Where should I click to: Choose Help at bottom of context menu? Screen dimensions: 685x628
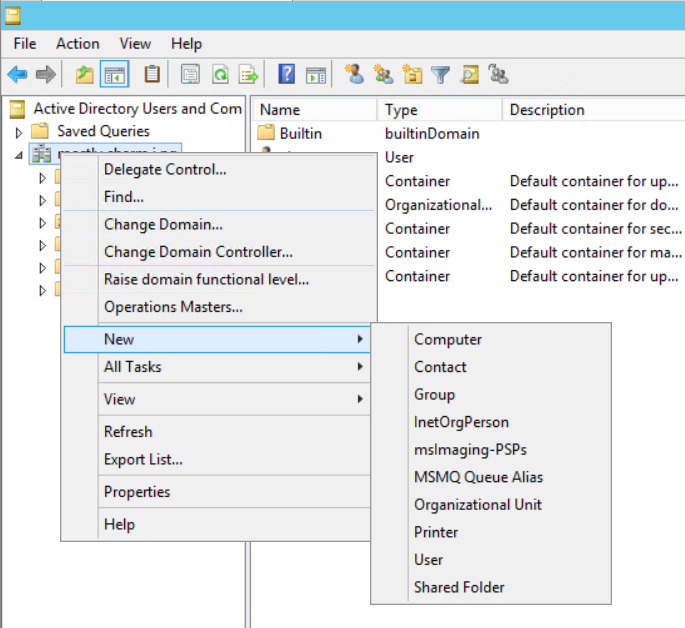217,524
